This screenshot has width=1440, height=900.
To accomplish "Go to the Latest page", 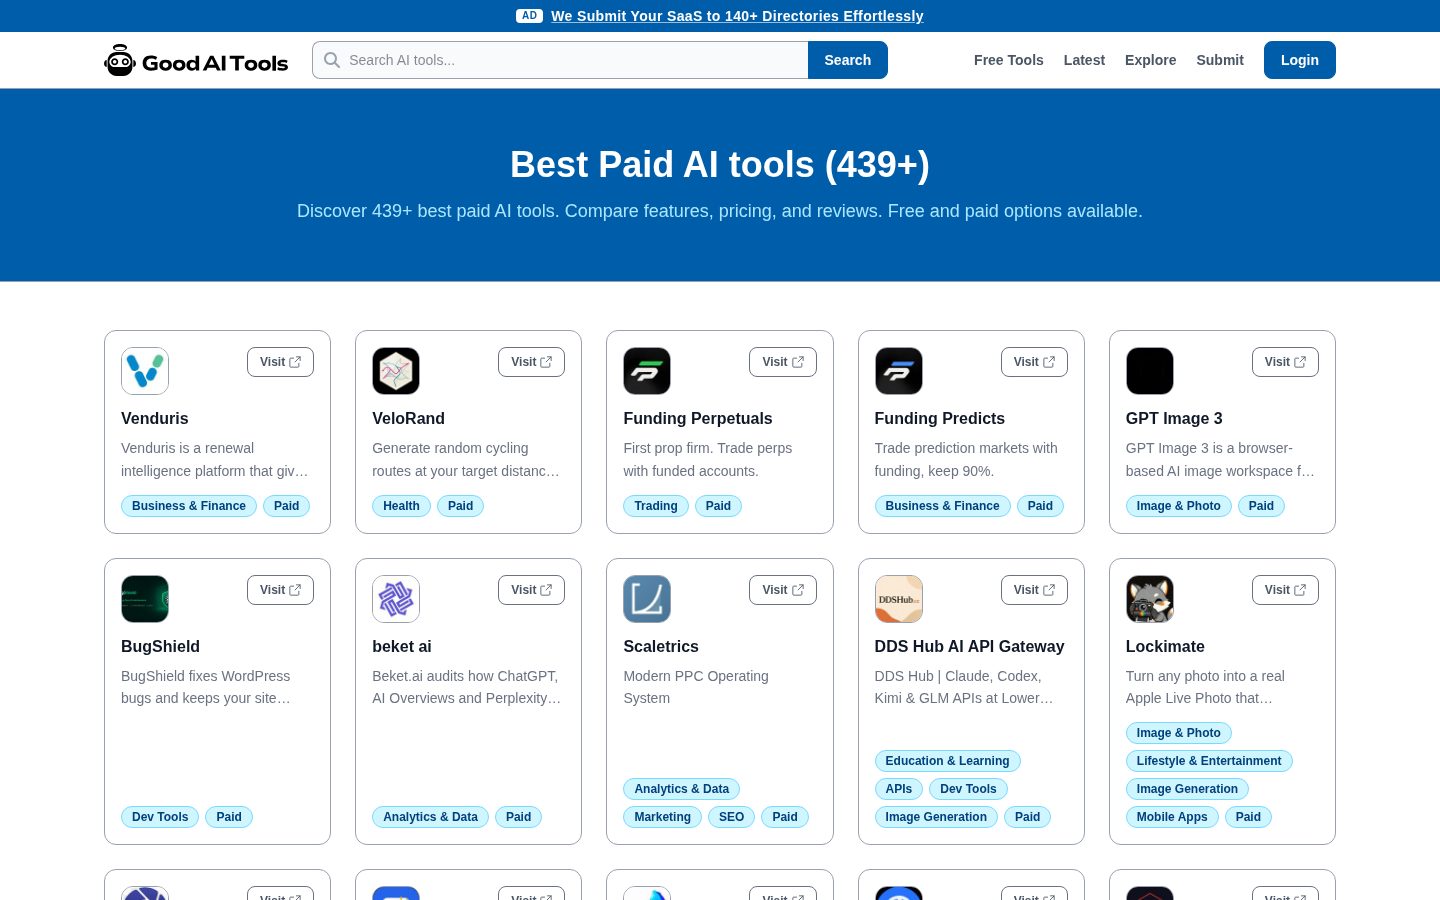I will tap(1084, 60).
